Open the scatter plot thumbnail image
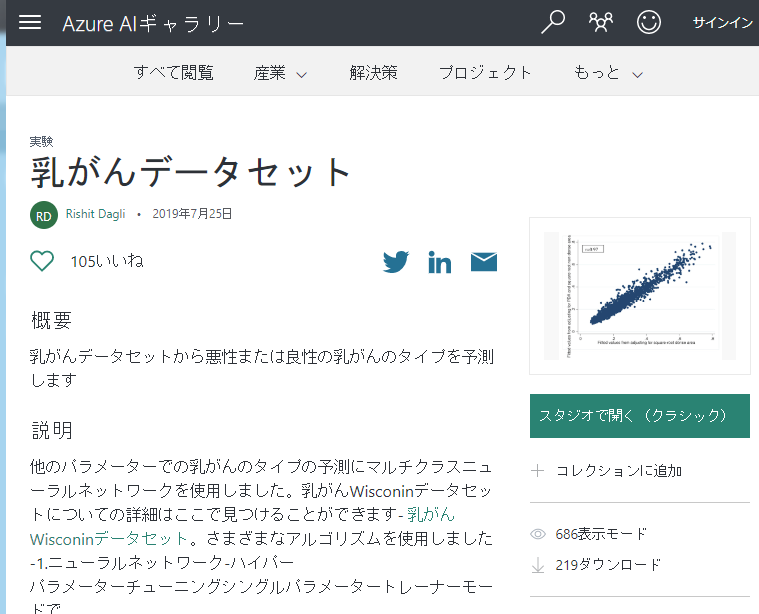This screenshot has width=759, height=614. coord(639,296)
